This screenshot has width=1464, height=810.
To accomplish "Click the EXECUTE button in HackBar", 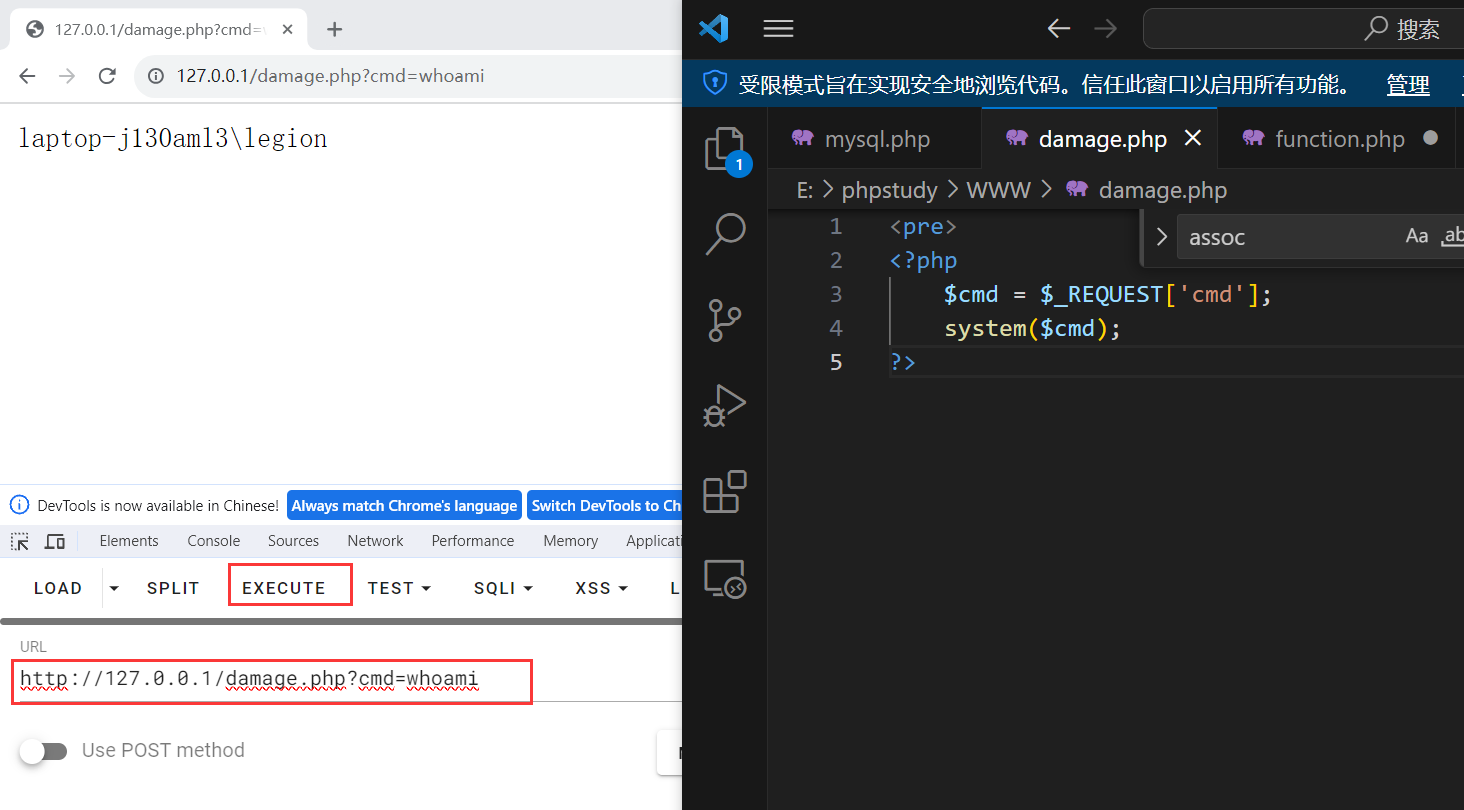I will (x=290, y=587).
